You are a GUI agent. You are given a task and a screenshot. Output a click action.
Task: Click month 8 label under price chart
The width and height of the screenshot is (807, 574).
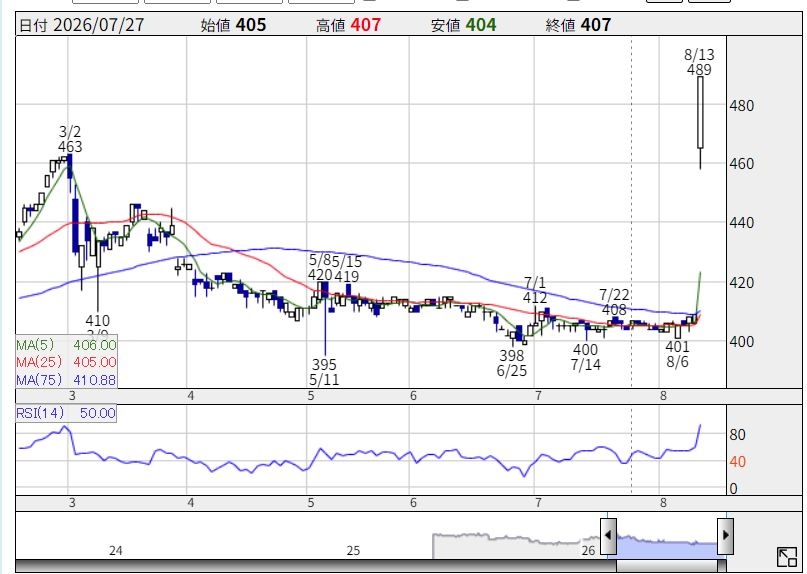tap(663, 396)
